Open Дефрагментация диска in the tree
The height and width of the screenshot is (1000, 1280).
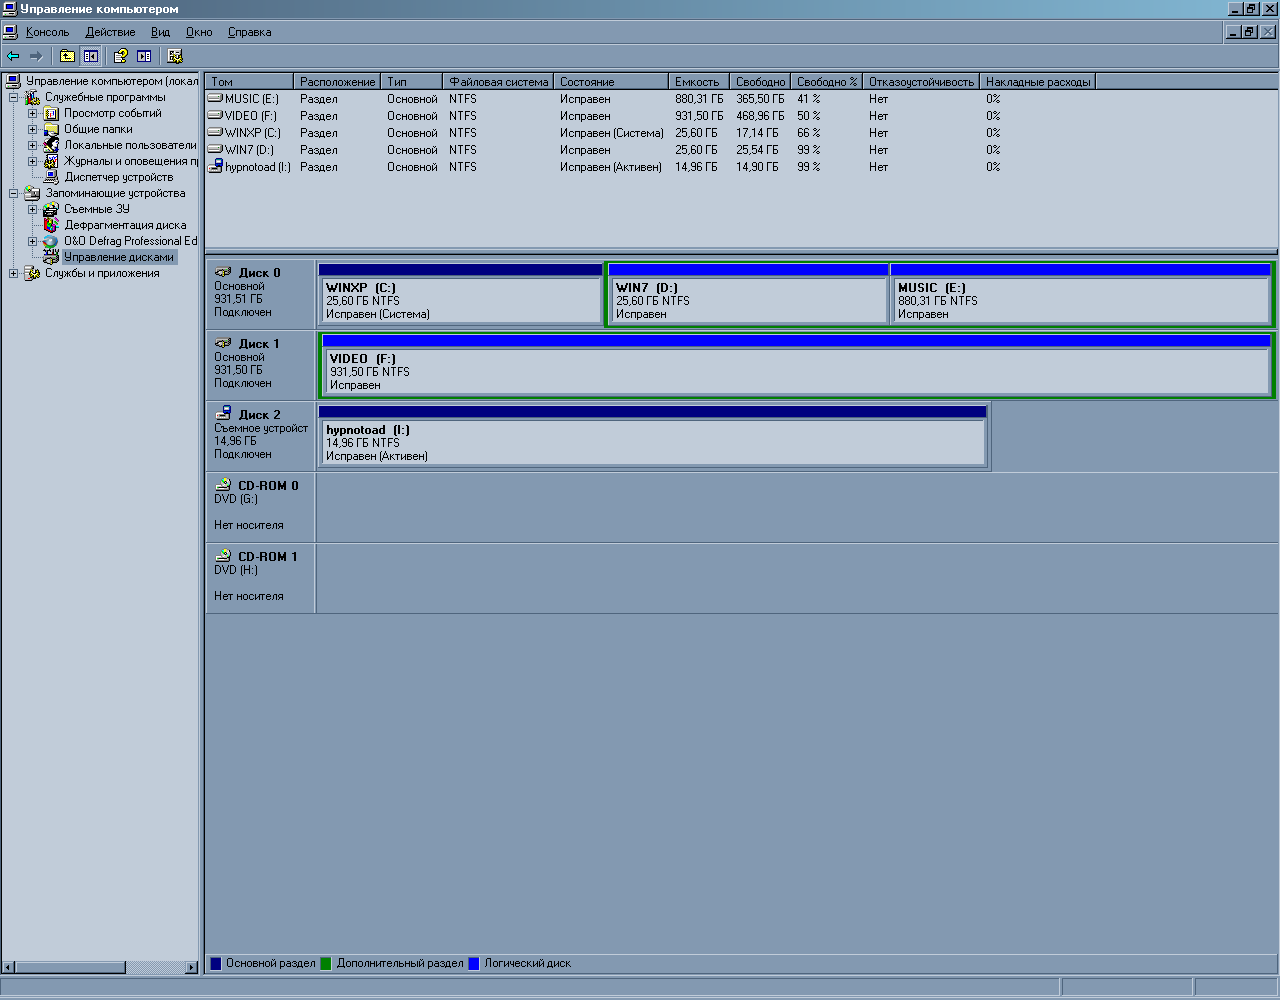tap(125, 225)
